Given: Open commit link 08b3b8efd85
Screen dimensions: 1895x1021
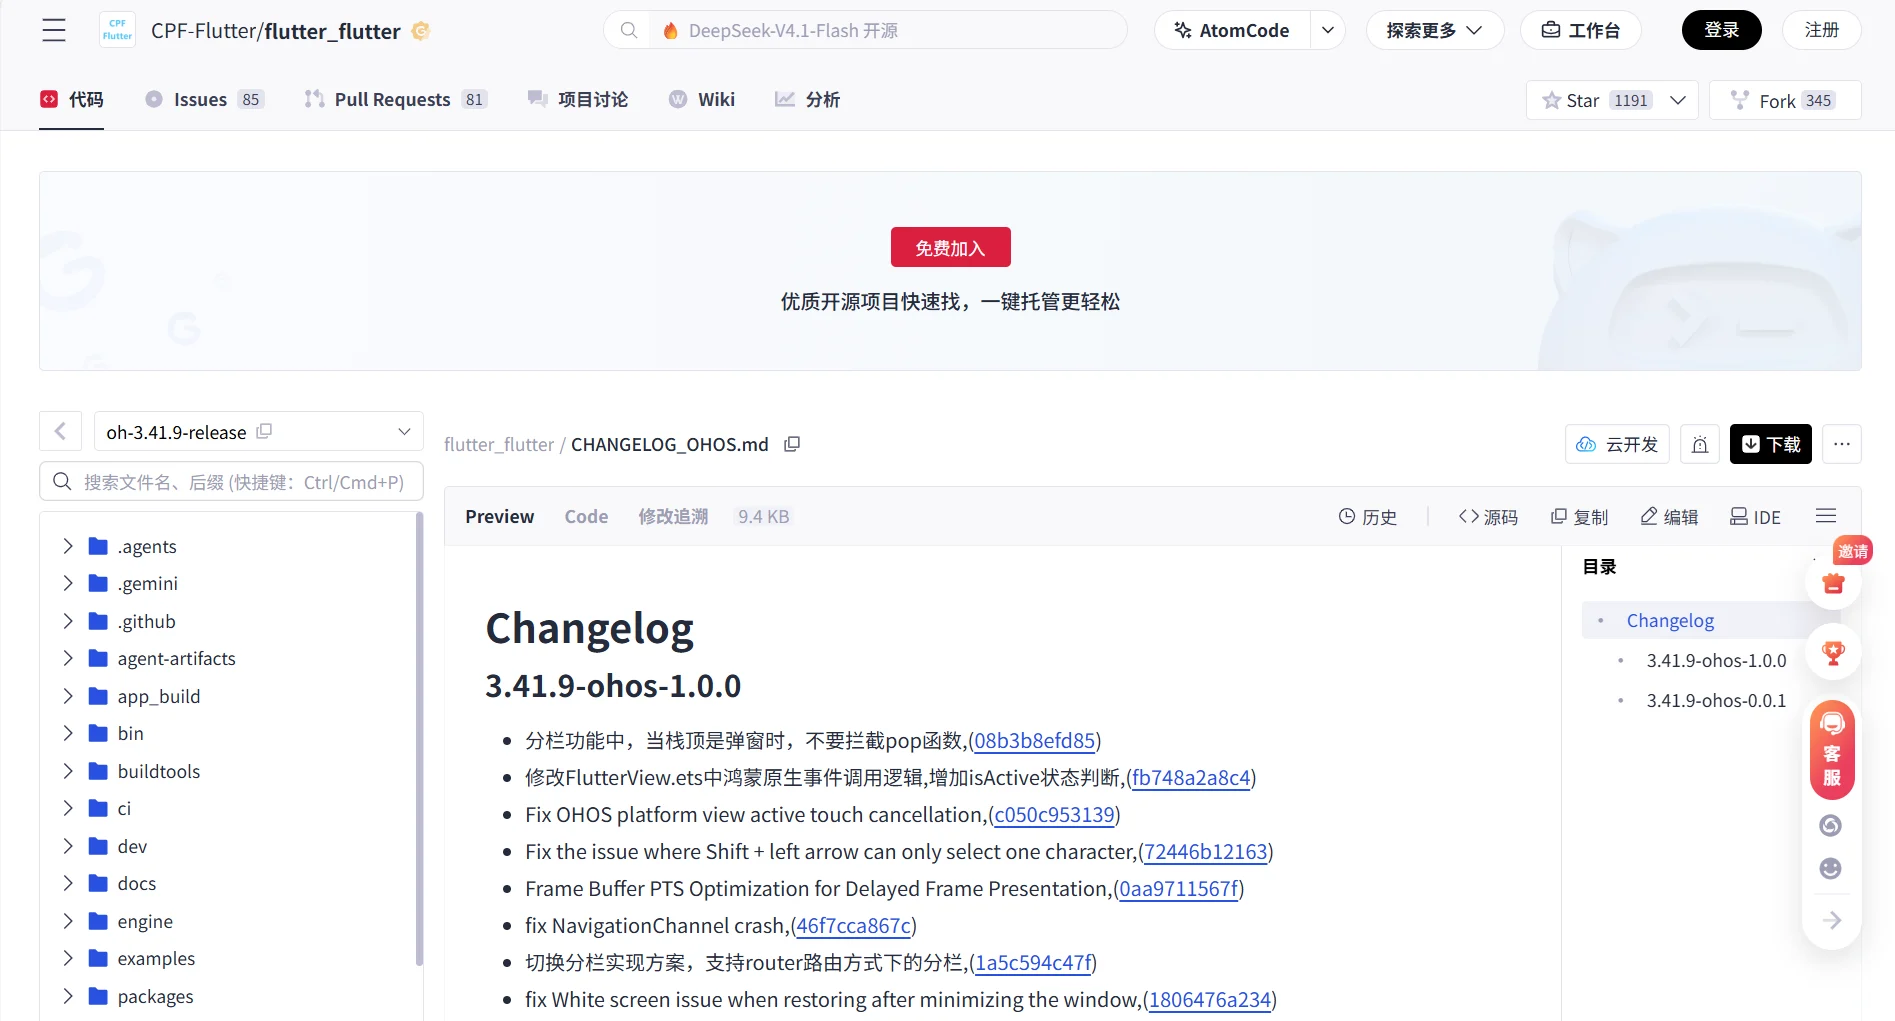Looking at the screenshot, I should pos(1035,740).
